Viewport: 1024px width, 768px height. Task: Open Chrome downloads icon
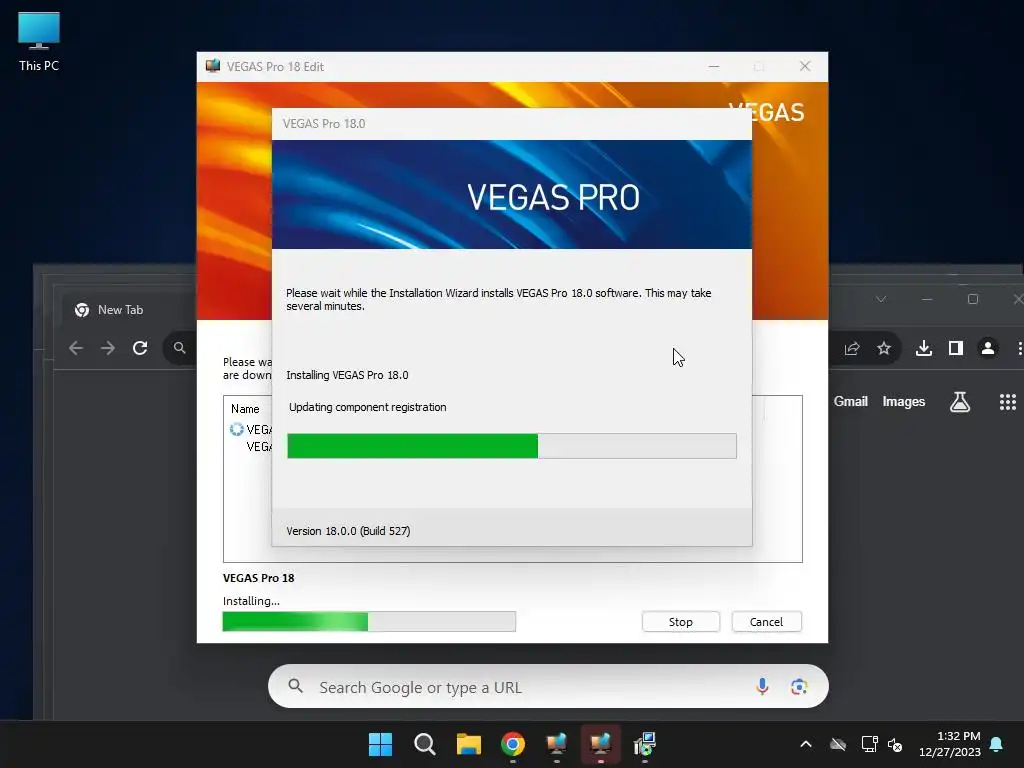pyautogui.click(x=923, y=348)
